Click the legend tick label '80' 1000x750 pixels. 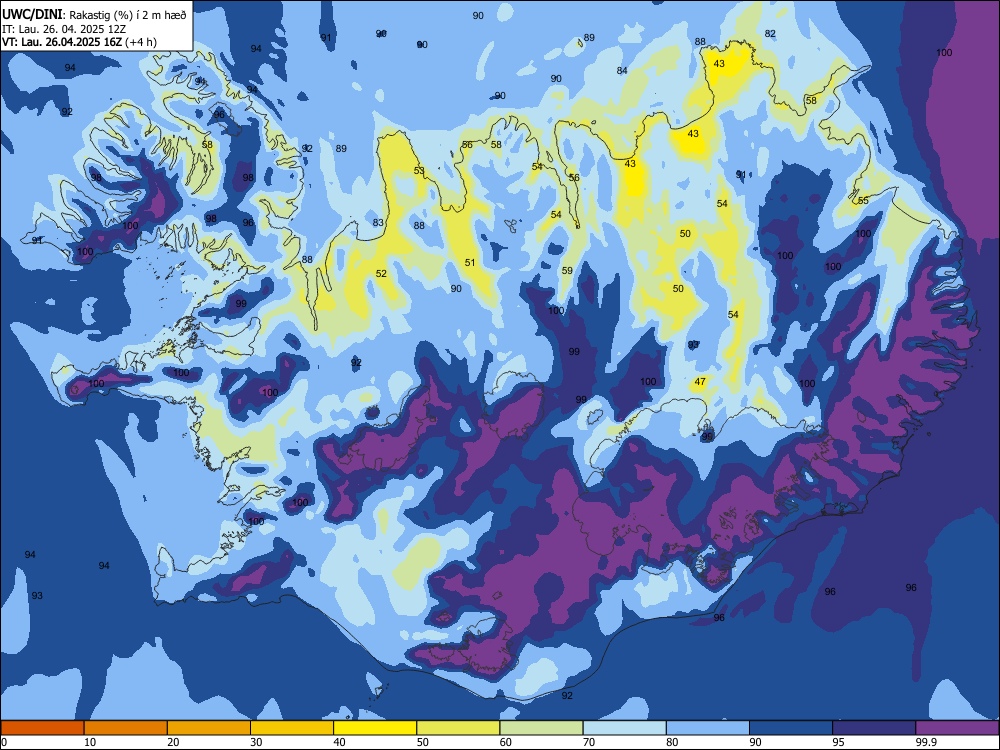pyautogui.click(x=672, y=742)
